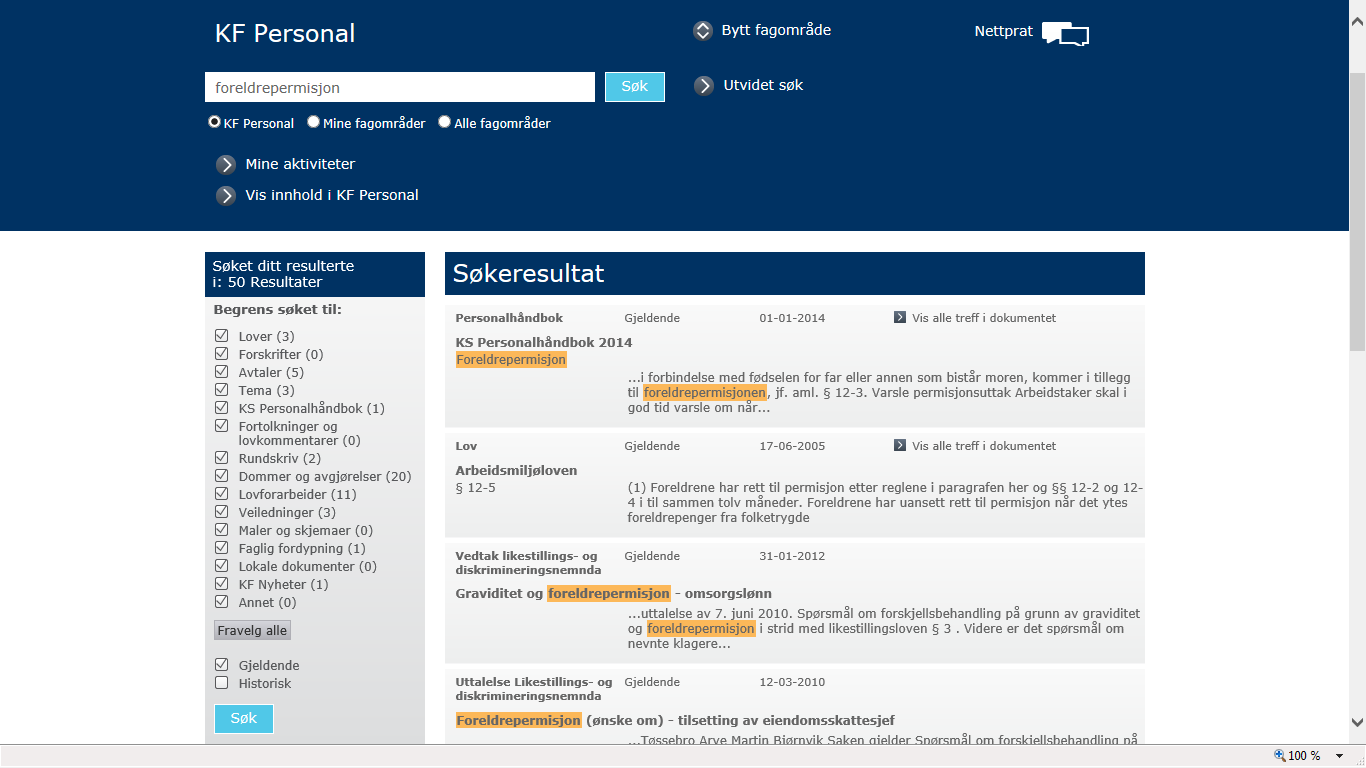Uncheck the Annet (0) checkbox
Image resolution: width=1366 pixels, height=768 pixels.
coord(222,602)
